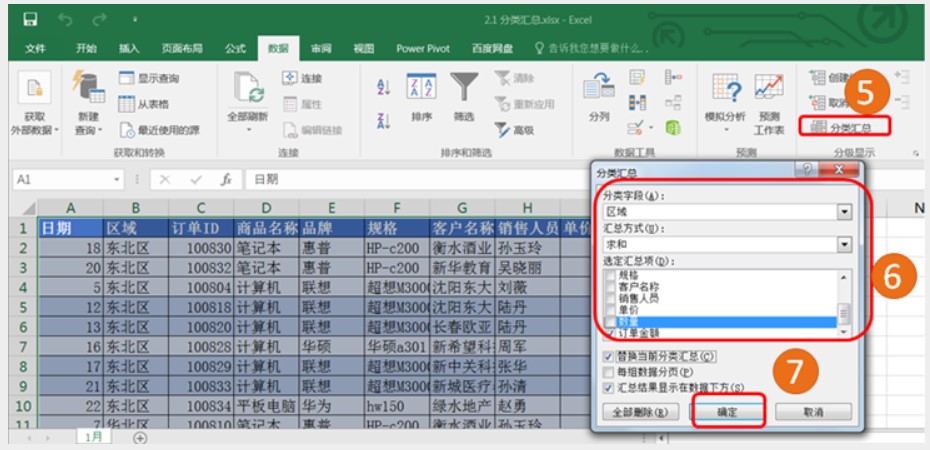Open the 获取外部数据 menu

click(x=35, y=104)
